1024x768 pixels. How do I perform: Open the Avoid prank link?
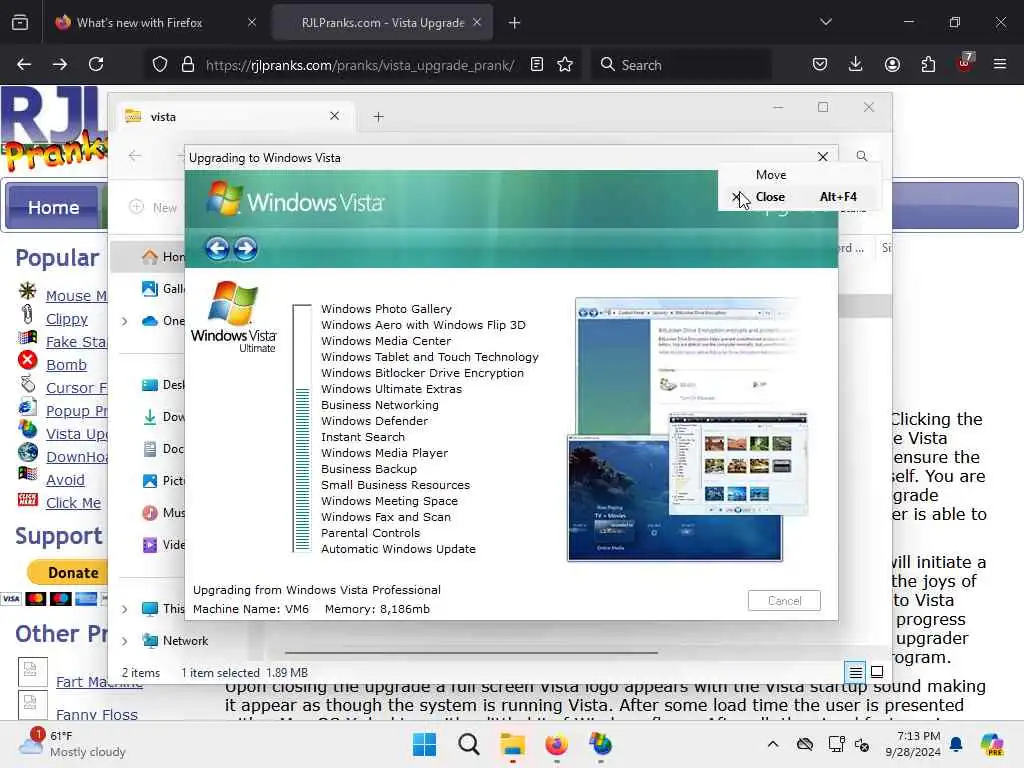coord(65,479)
